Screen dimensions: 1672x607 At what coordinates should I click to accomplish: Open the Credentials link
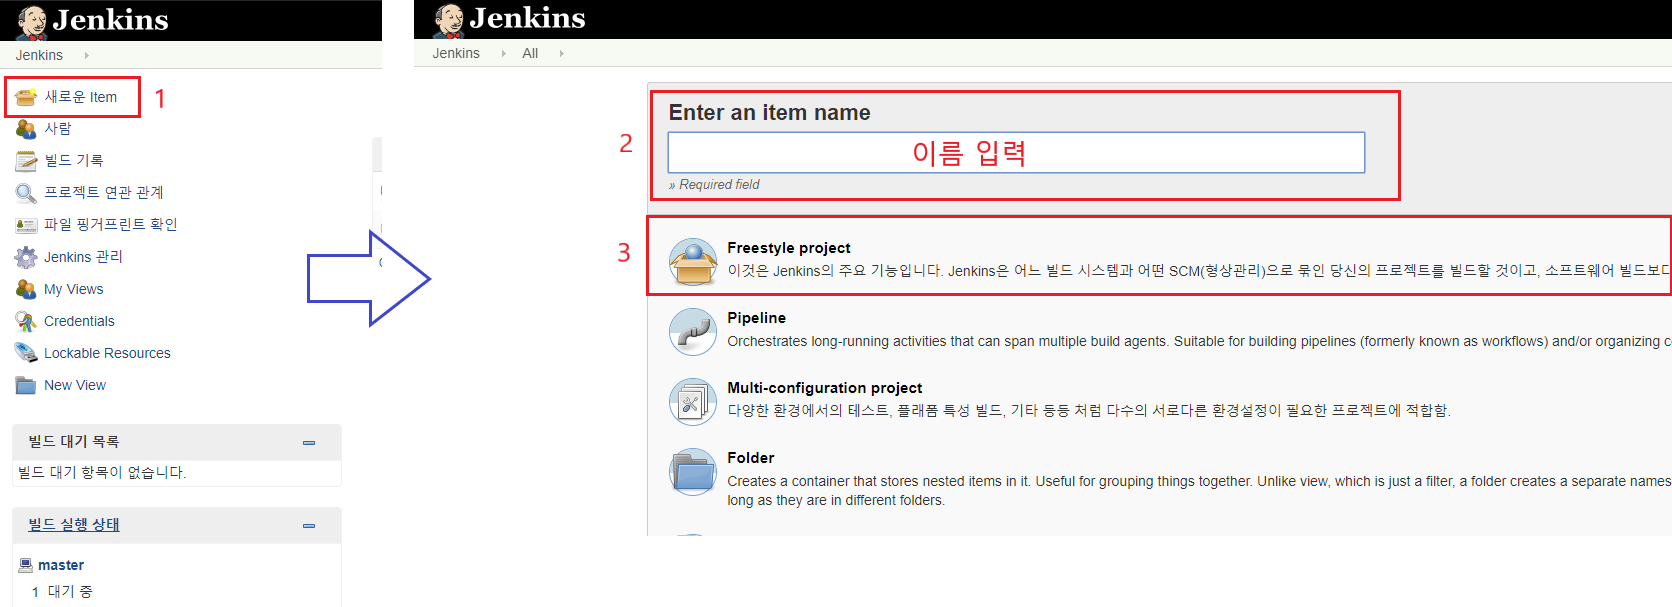(x=79, y=321)
